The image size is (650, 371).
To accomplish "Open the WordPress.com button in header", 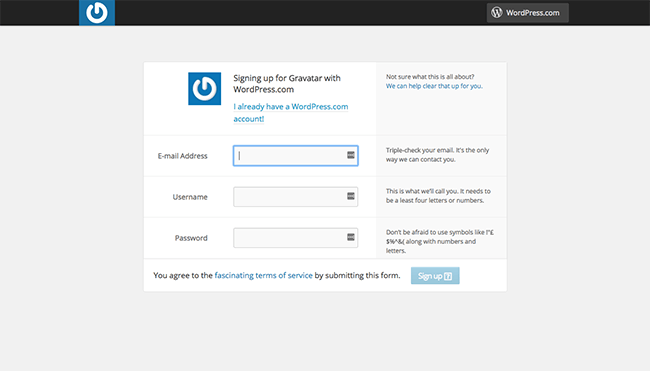I will pos(527,12).
